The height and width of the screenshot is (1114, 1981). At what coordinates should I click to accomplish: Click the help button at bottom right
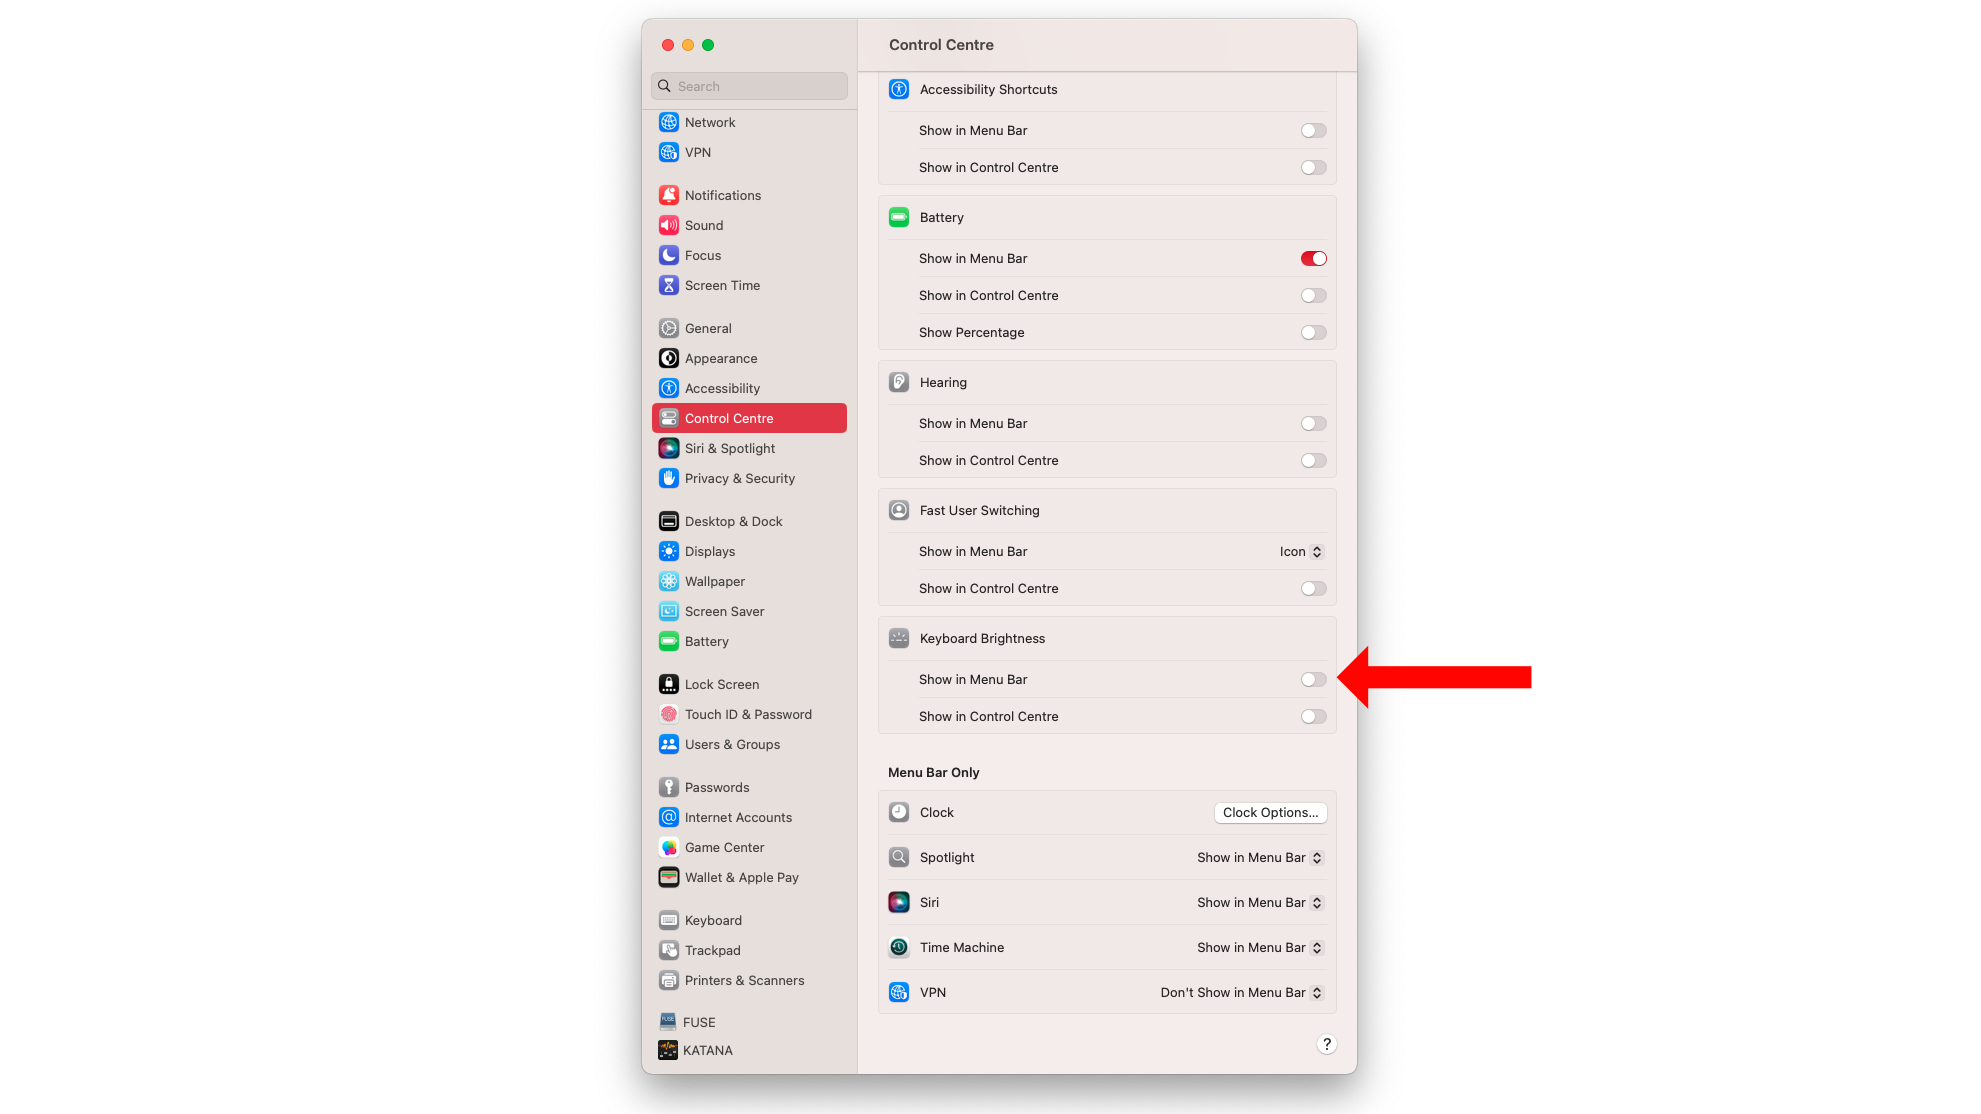pyautogui.click(x=1327, y=1043)
